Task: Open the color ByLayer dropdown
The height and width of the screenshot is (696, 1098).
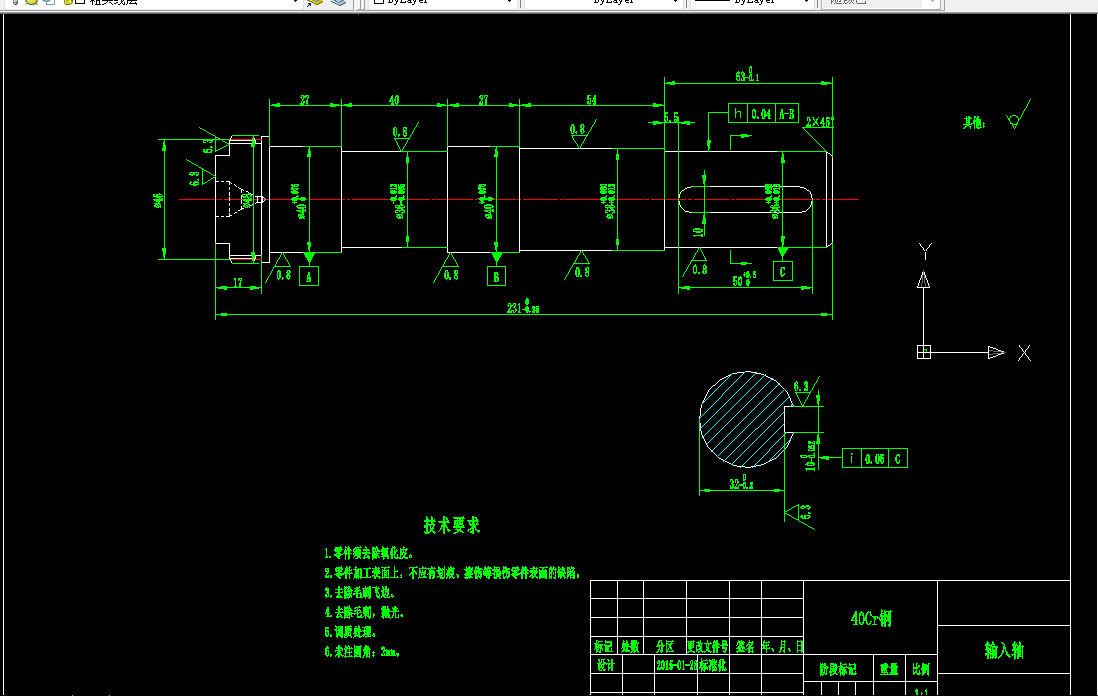Action: click(x=443, y=2)
